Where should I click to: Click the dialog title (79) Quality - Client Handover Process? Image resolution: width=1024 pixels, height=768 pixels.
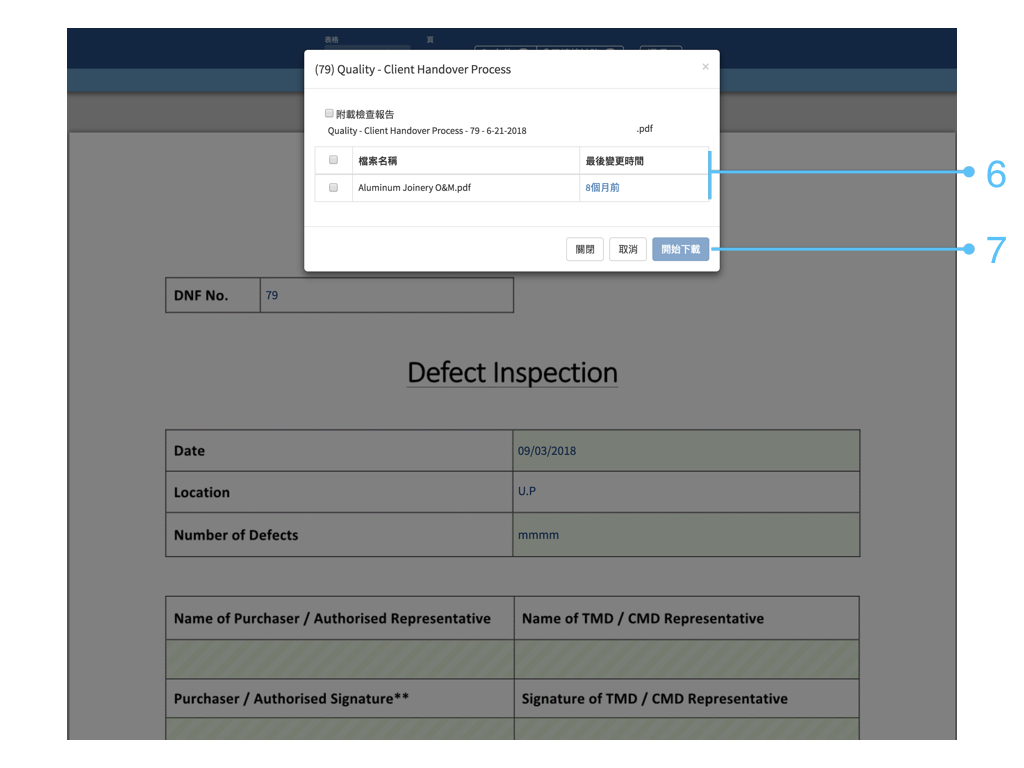(413, 69)
